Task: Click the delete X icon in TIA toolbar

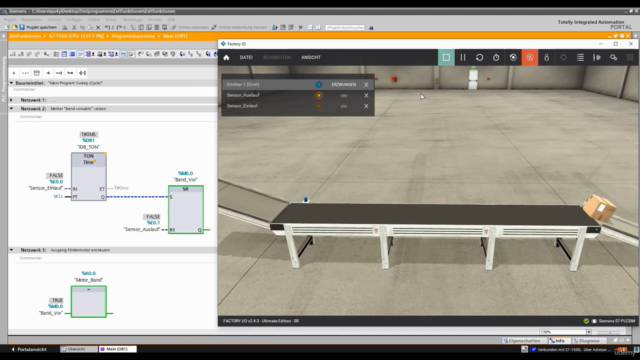Action: pyautogui.click(x=98, y=27)
